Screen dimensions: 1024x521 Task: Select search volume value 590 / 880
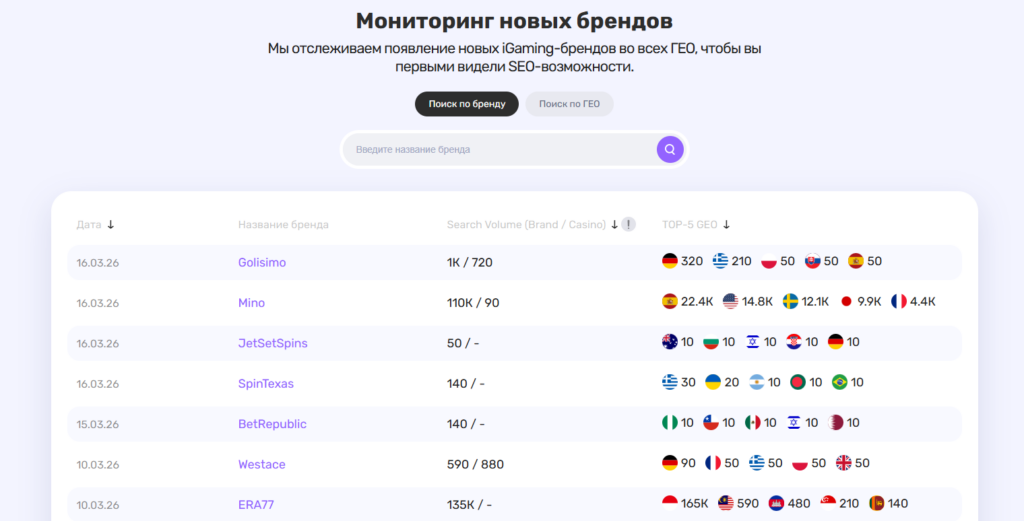(x=475, y=465)
